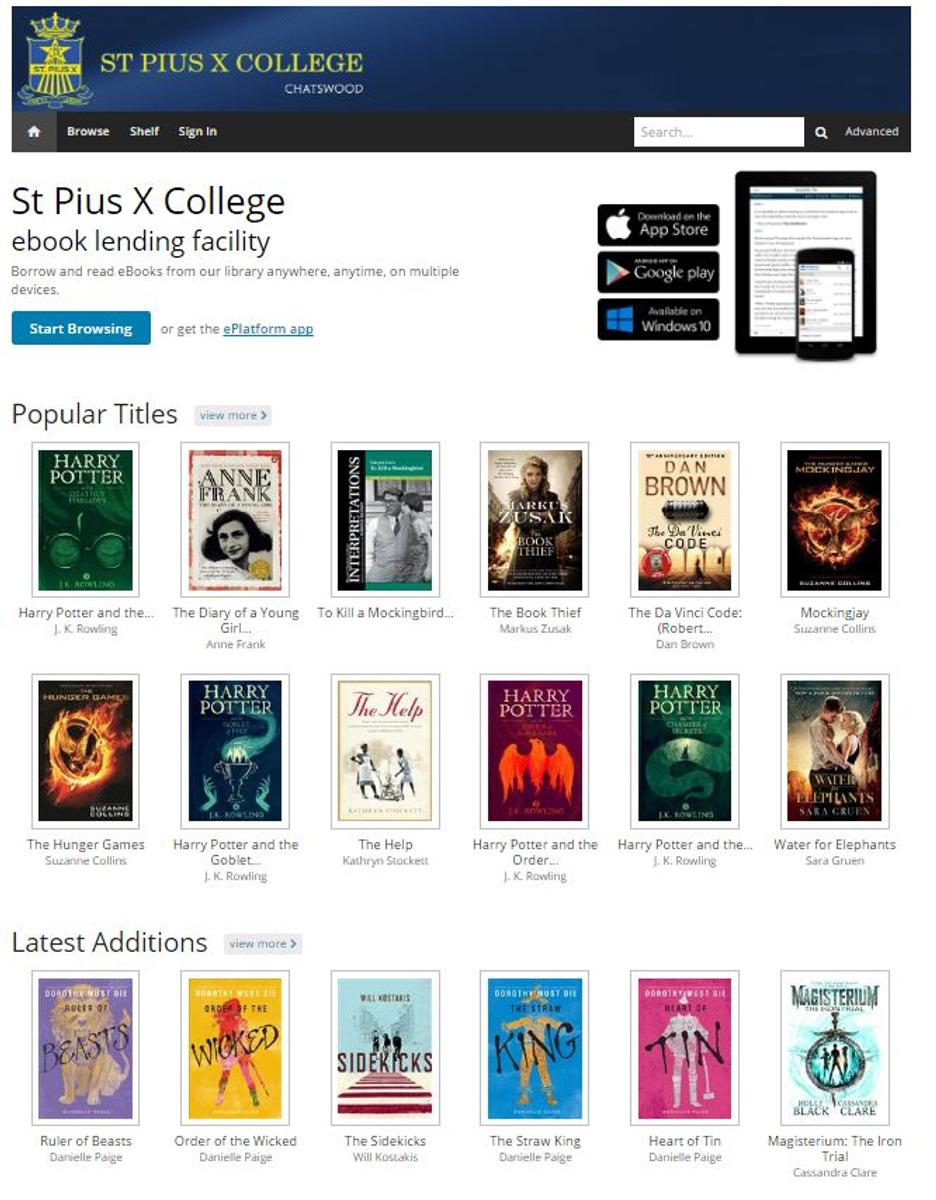Expand Latest Additions with view more
The image size is (936, 1200).
262,943
